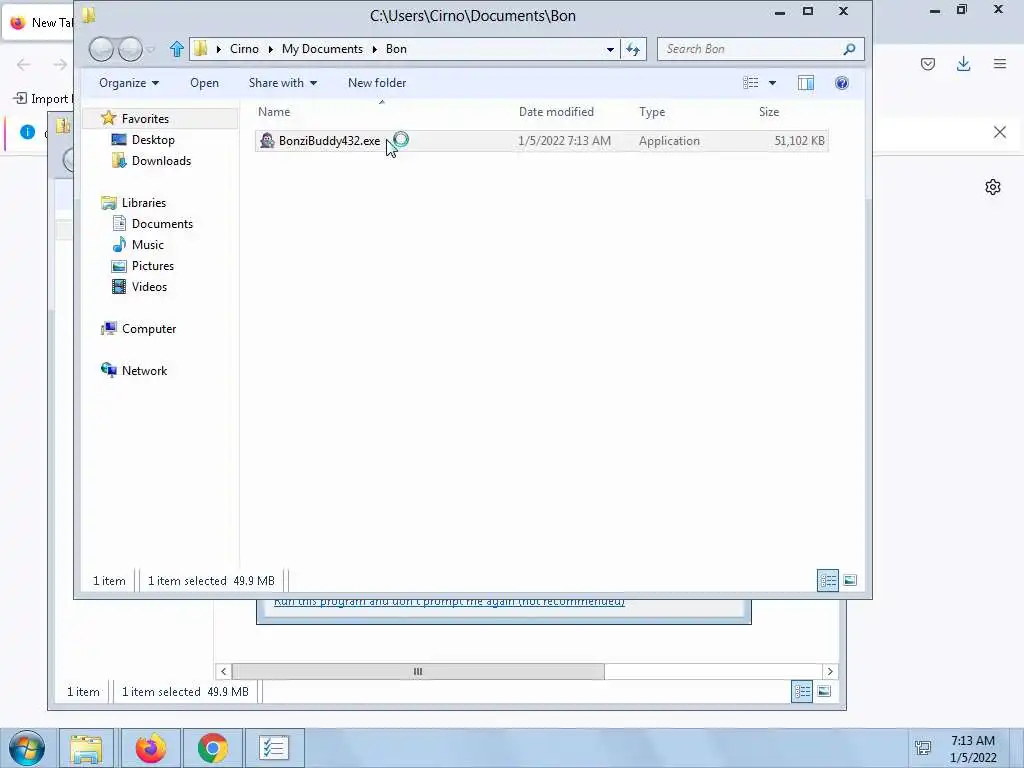This screenshot has height=768, width=1024.
Task: Click the File Explorer taskbar icon
Action: [x=86, y=748]
